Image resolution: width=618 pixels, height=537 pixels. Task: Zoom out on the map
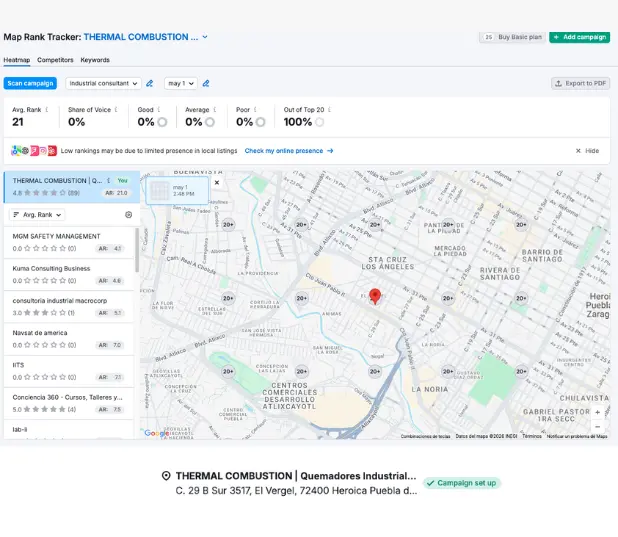[598, 427]
